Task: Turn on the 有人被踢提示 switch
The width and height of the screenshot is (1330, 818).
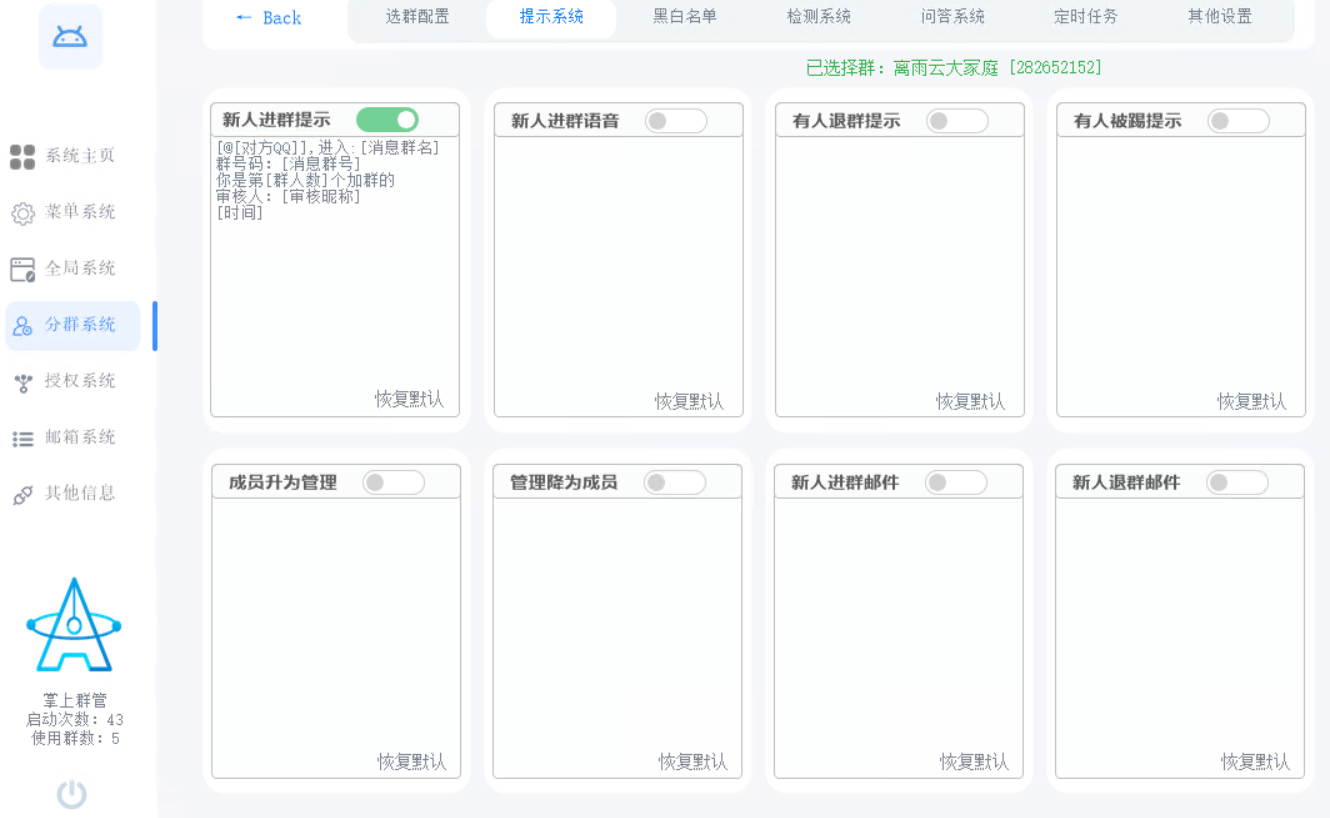Action: click(1238, 121)
